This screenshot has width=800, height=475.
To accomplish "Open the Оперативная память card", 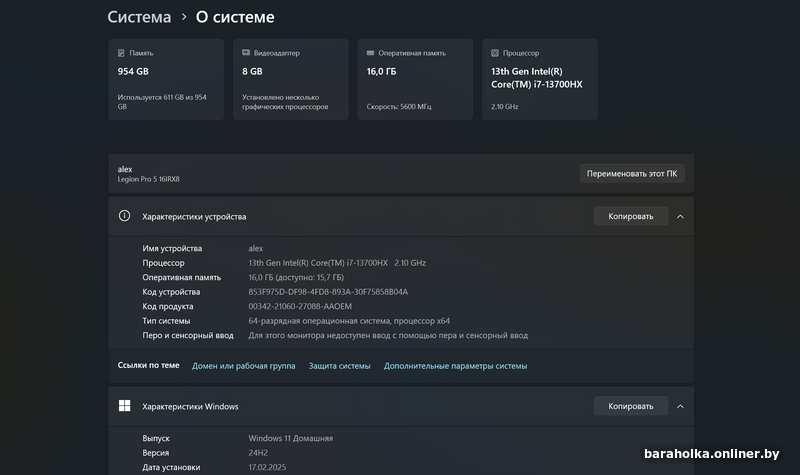I will click(415, 80).
